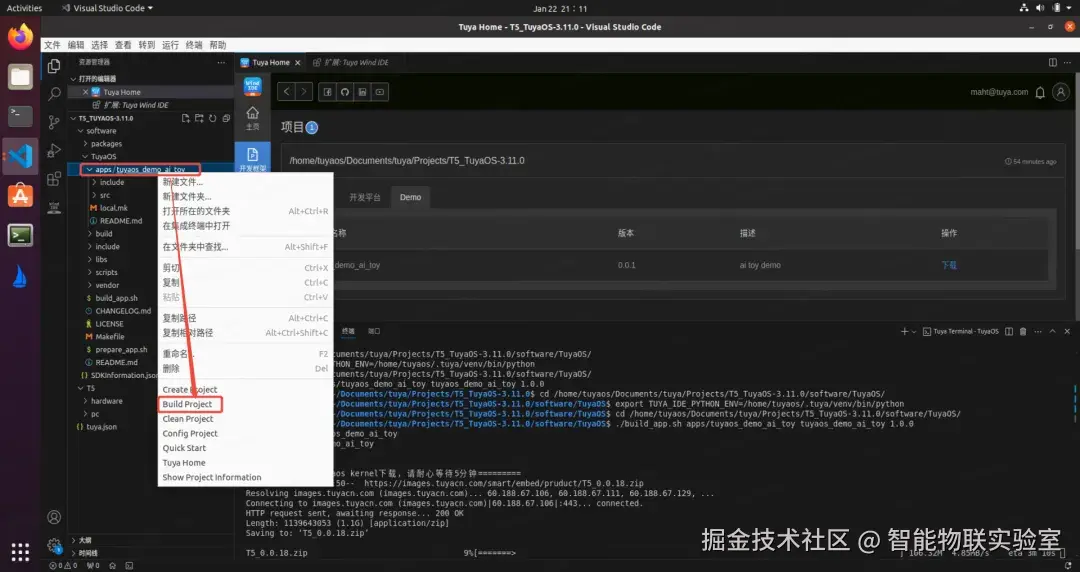The height and width of the screenshot is (572, 1080).
Task: Go back with the Tuya Home left arrow
Action: (x=287, y=92)
